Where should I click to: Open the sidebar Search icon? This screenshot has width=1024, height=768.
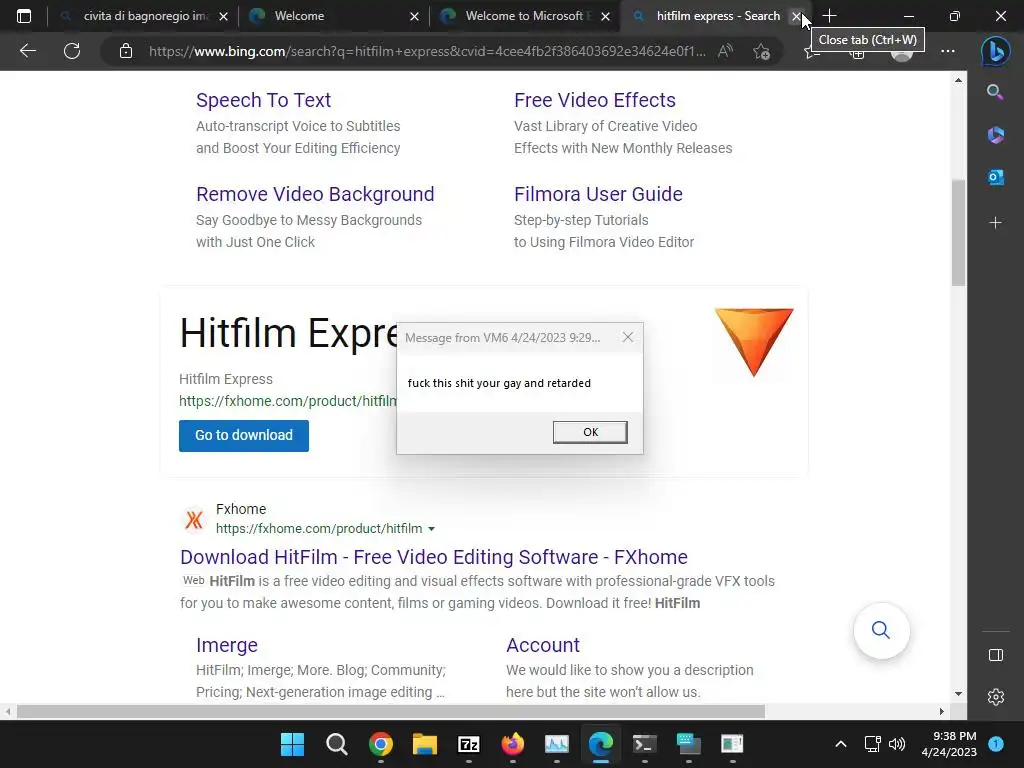pos(995,92)
